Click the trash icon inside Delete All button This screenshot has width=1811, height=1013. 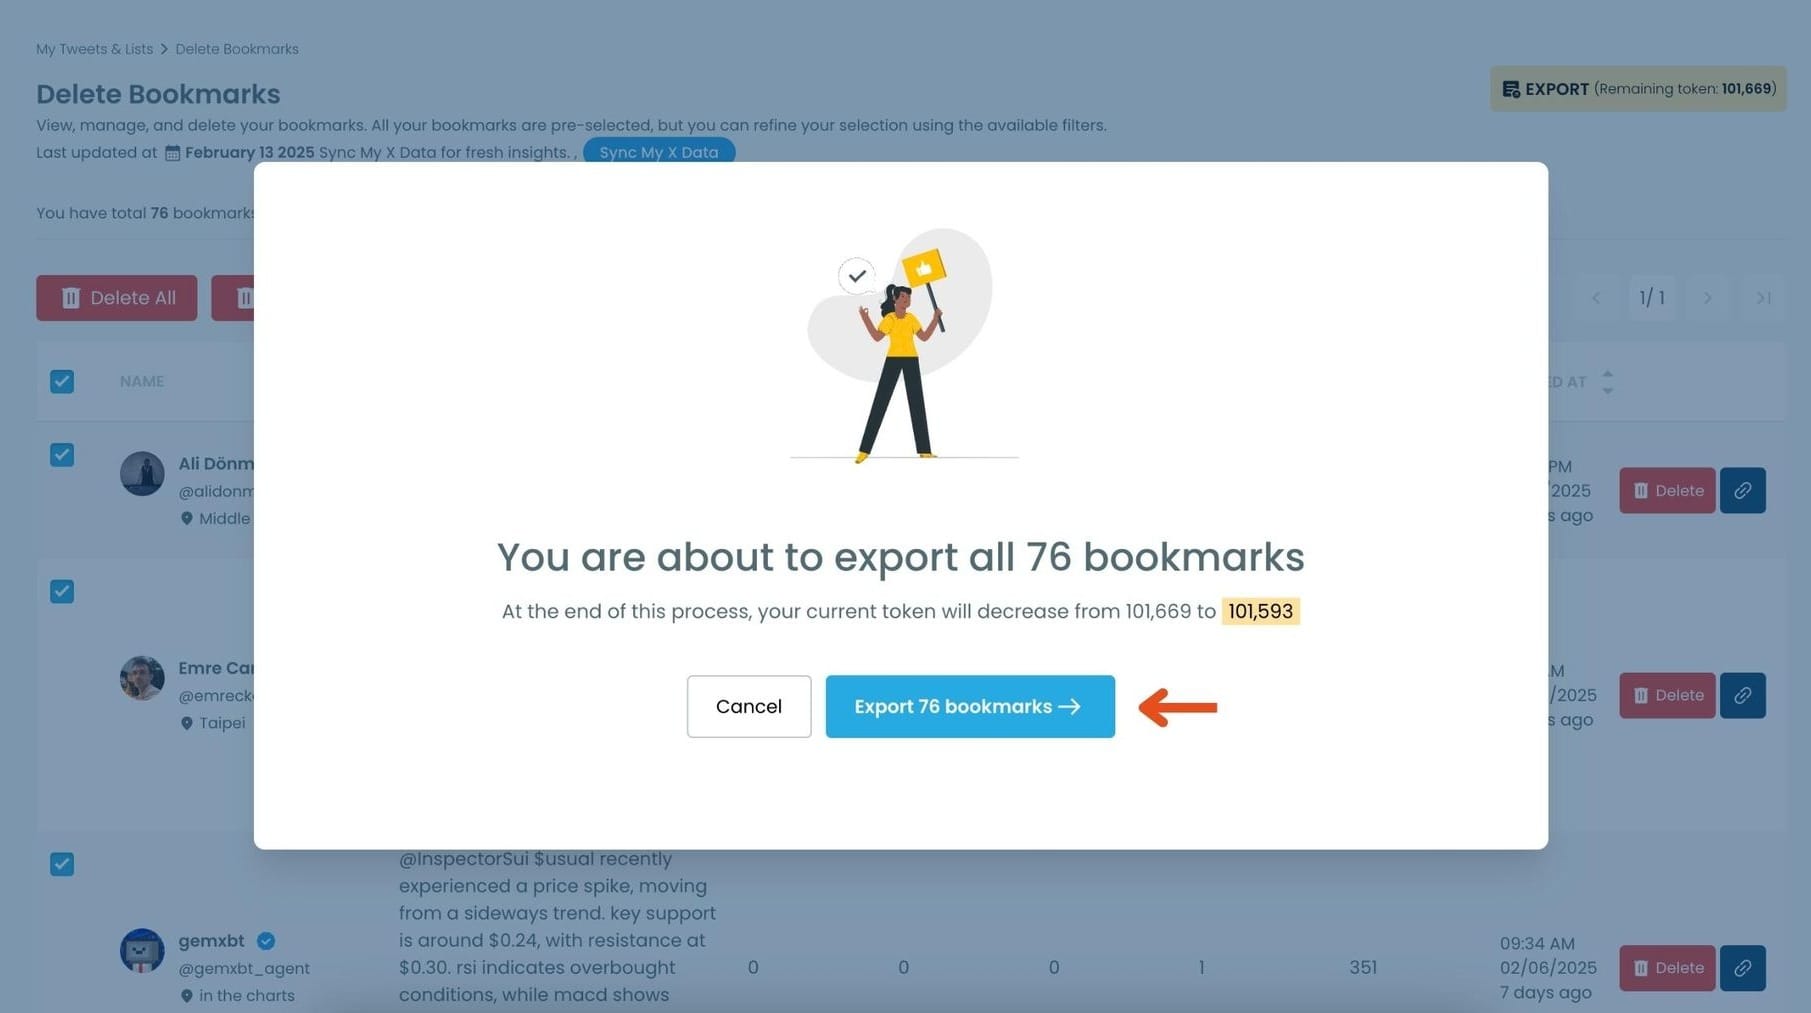pos(69,297)
